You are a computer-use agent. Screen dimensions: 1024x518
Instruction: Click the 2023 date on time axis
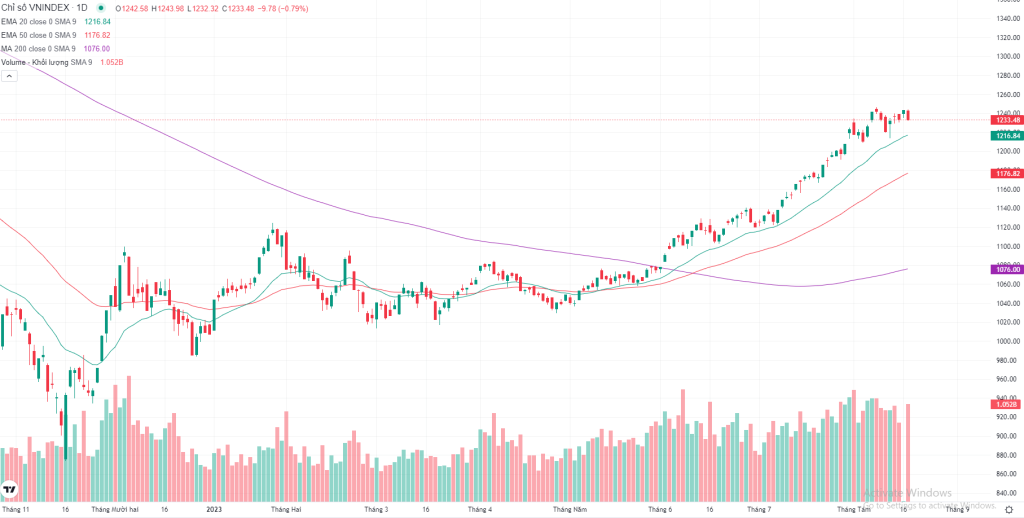coord(214,508)
